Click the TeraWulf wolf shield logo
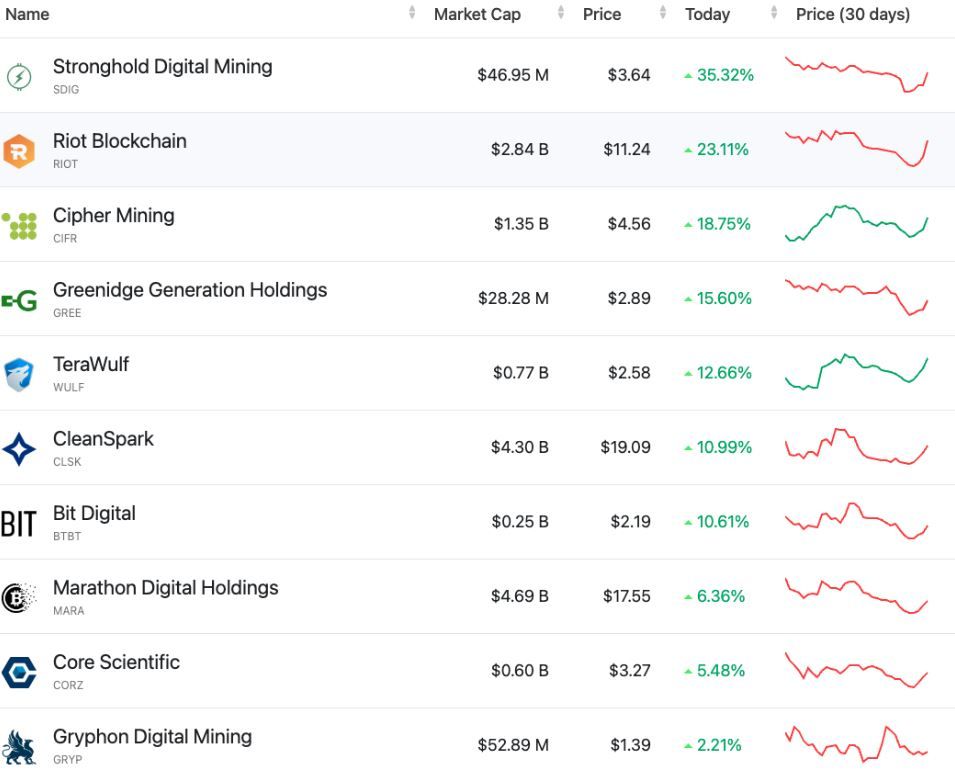 click(18, 374)
